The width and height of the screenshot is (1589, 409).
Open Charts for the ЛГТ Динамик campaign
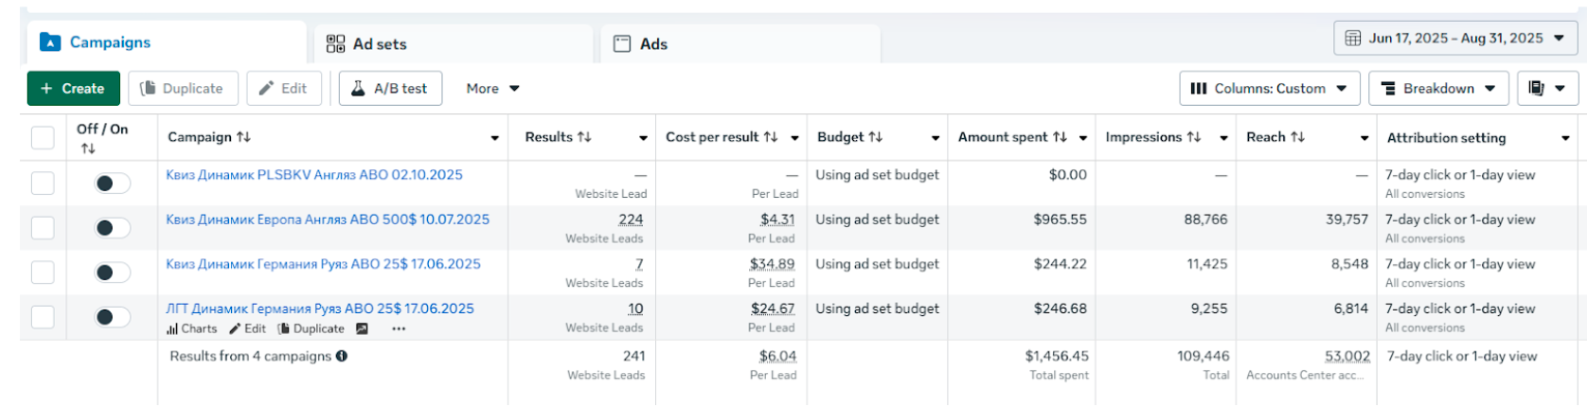point(192,329)
